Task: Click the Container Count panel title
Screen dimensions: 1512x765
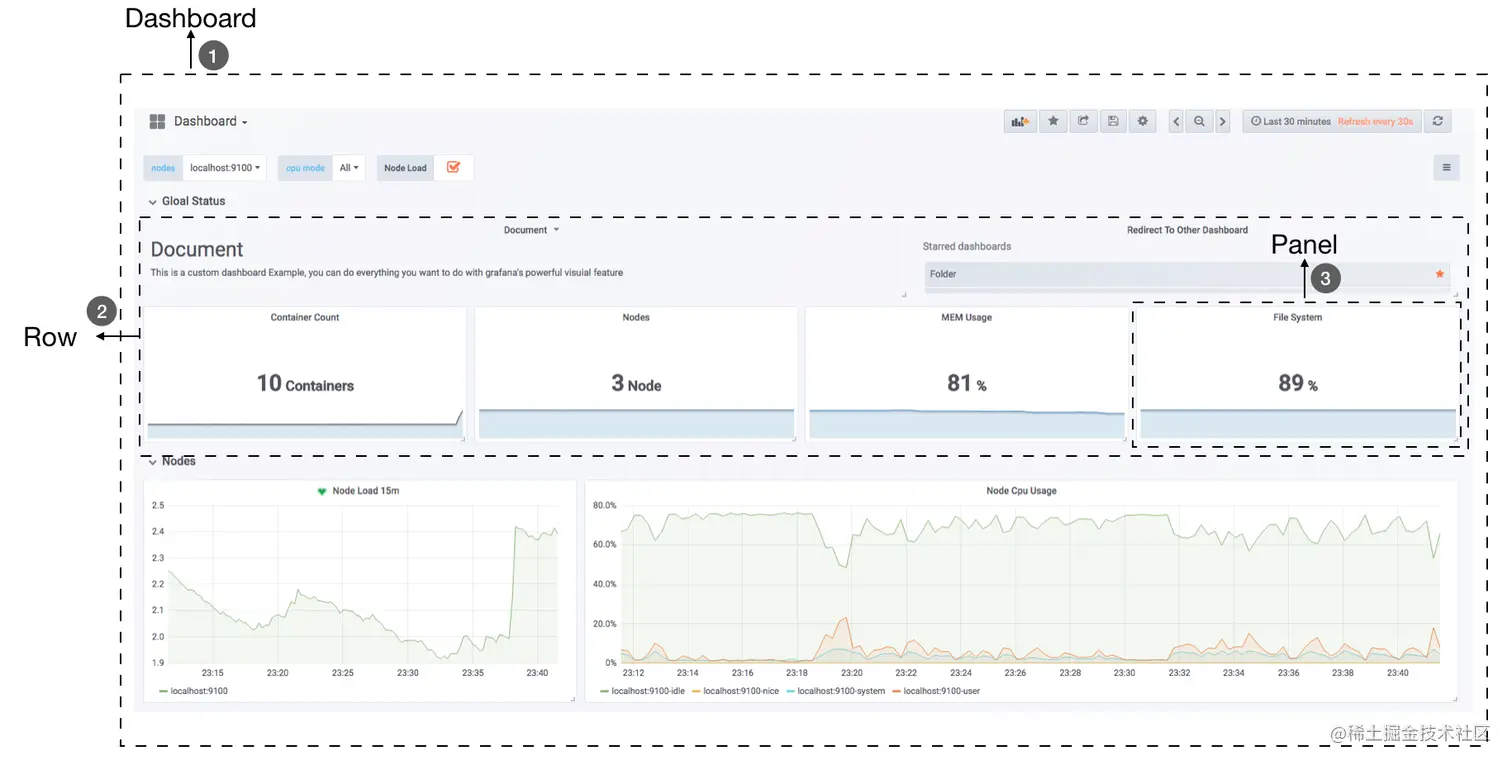Action: click(x=305, y=317)
